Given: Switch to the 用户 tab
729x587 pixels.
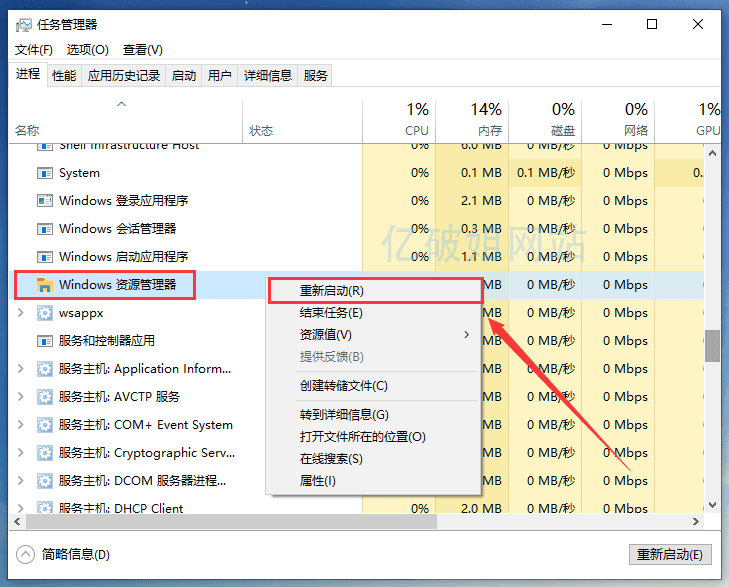Looking at the screenshot, I should pos(219,76).
